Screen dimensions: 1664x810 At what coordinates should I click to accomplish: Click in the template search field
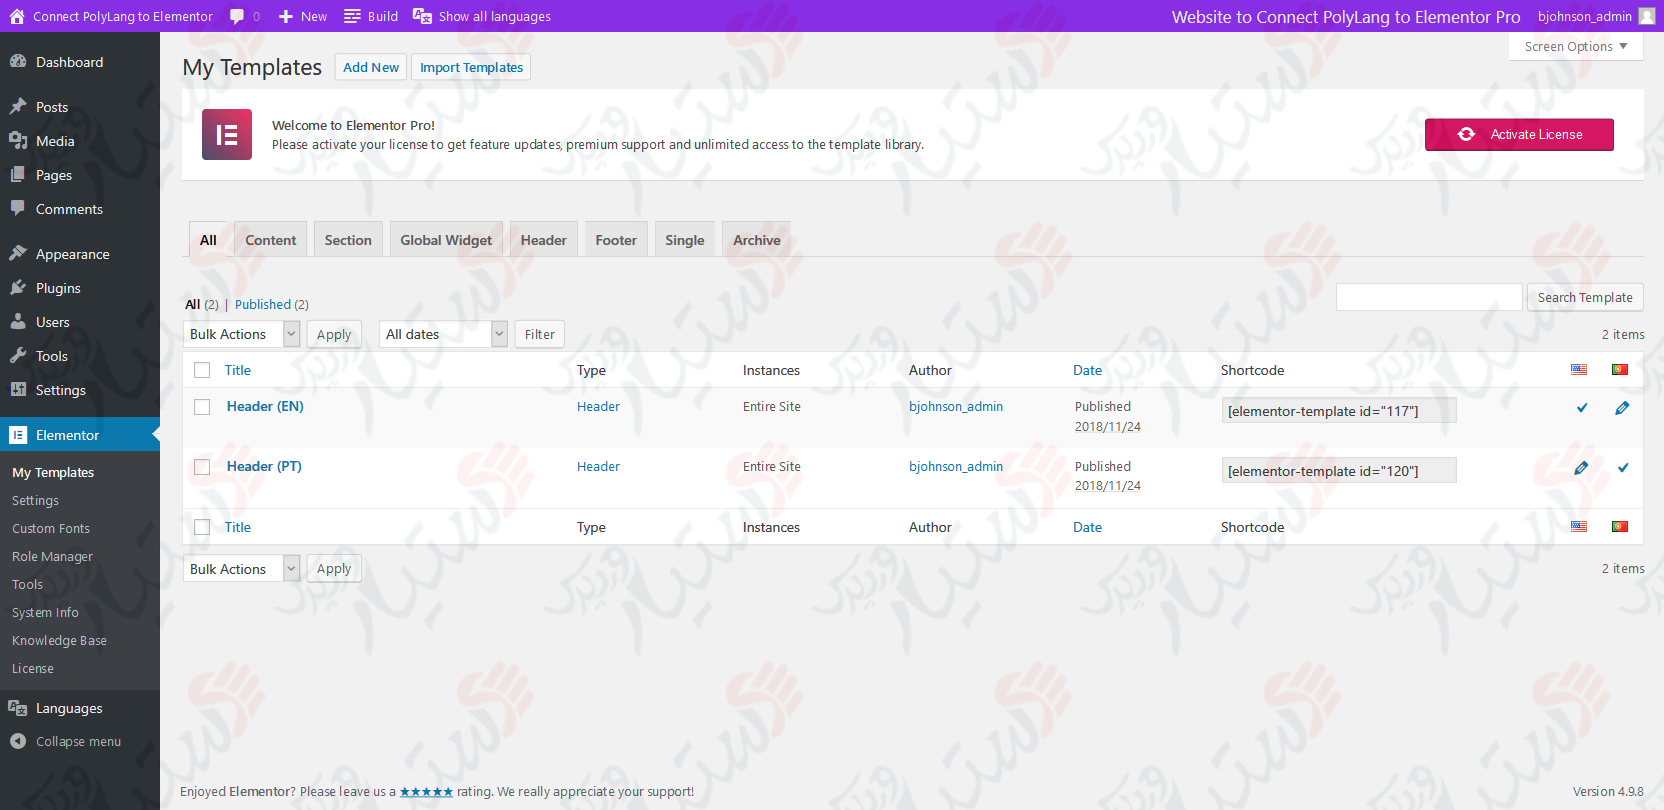(x=1429, y=297)
